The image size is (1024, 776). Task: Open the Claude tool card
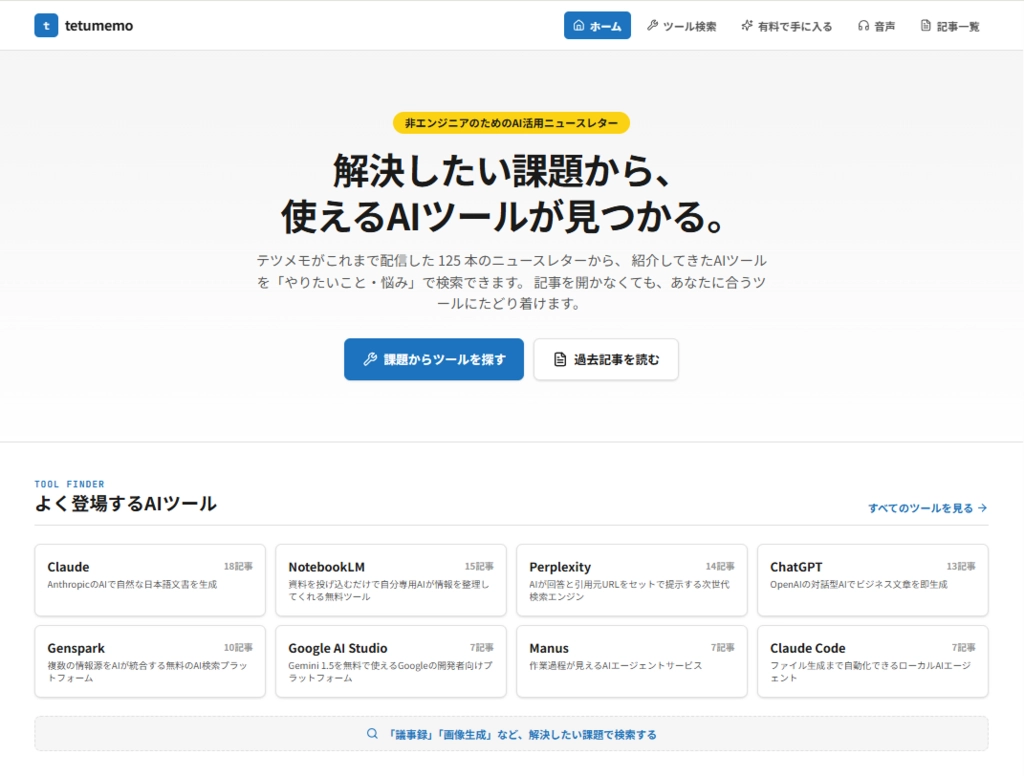150,580
